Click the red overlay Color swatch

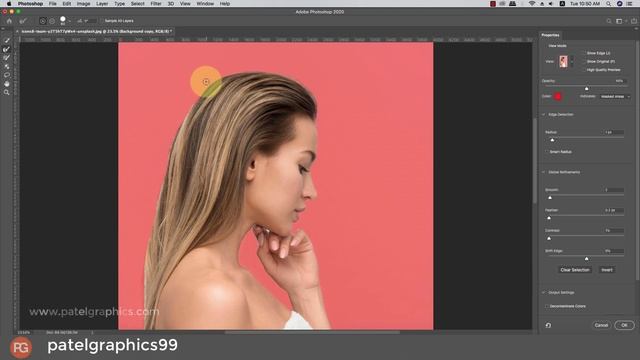point(558,97)
